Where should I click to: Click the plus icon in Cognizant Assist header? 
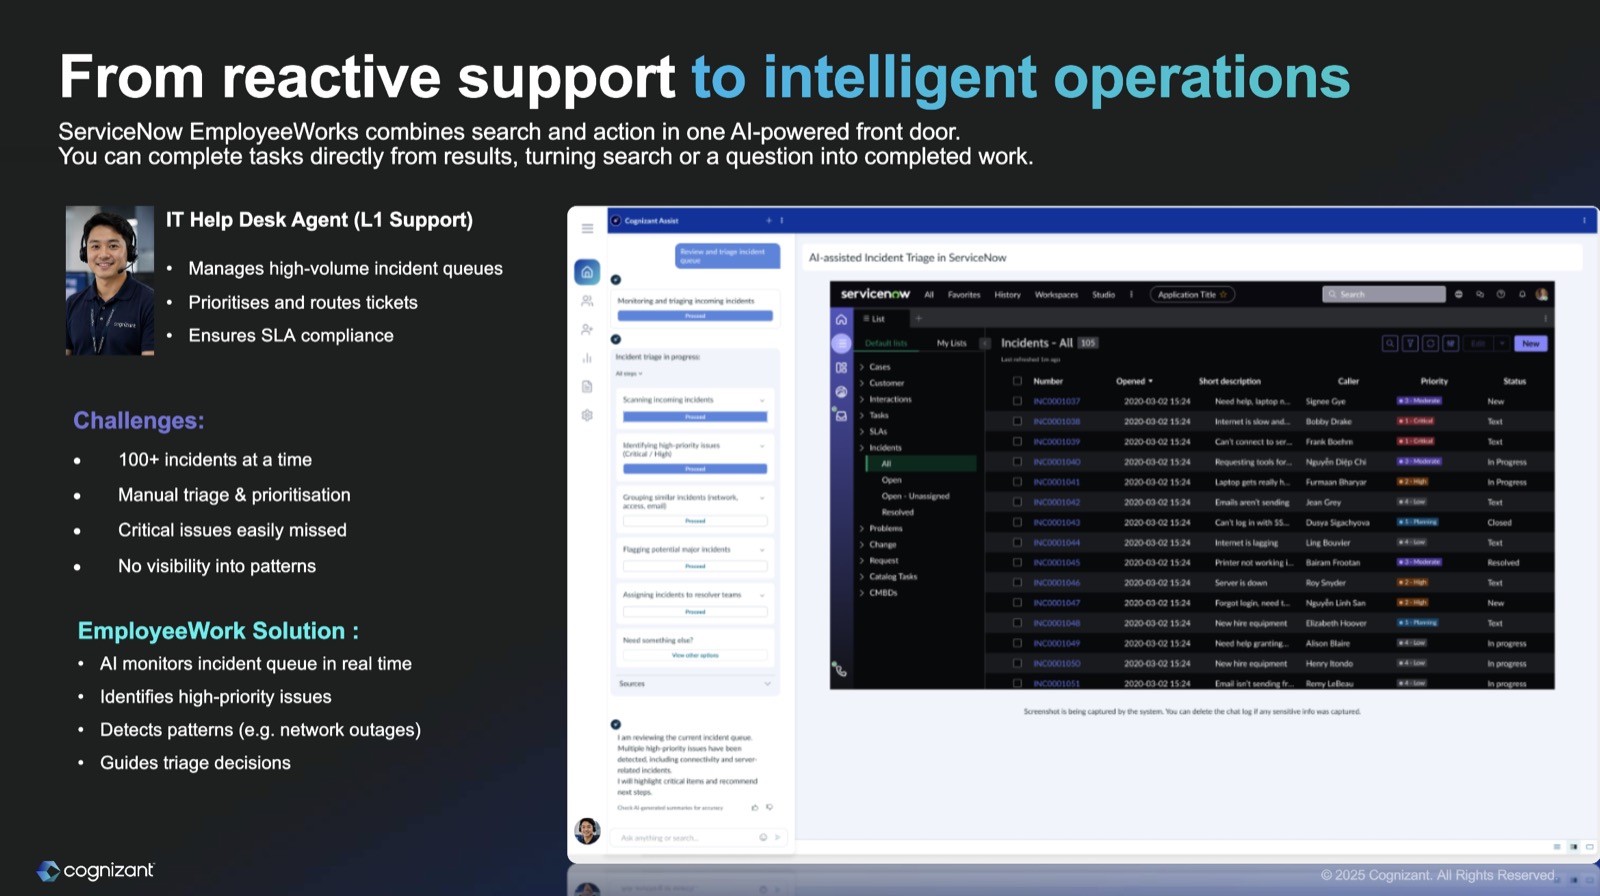click(769, 220)
